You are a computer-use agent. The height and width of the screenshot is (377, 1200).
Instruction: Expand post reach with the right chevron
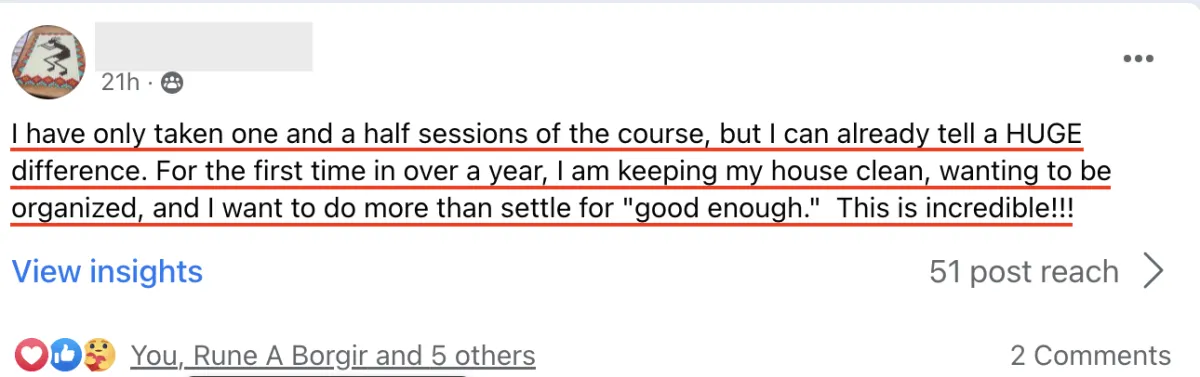coord(1153,271)
